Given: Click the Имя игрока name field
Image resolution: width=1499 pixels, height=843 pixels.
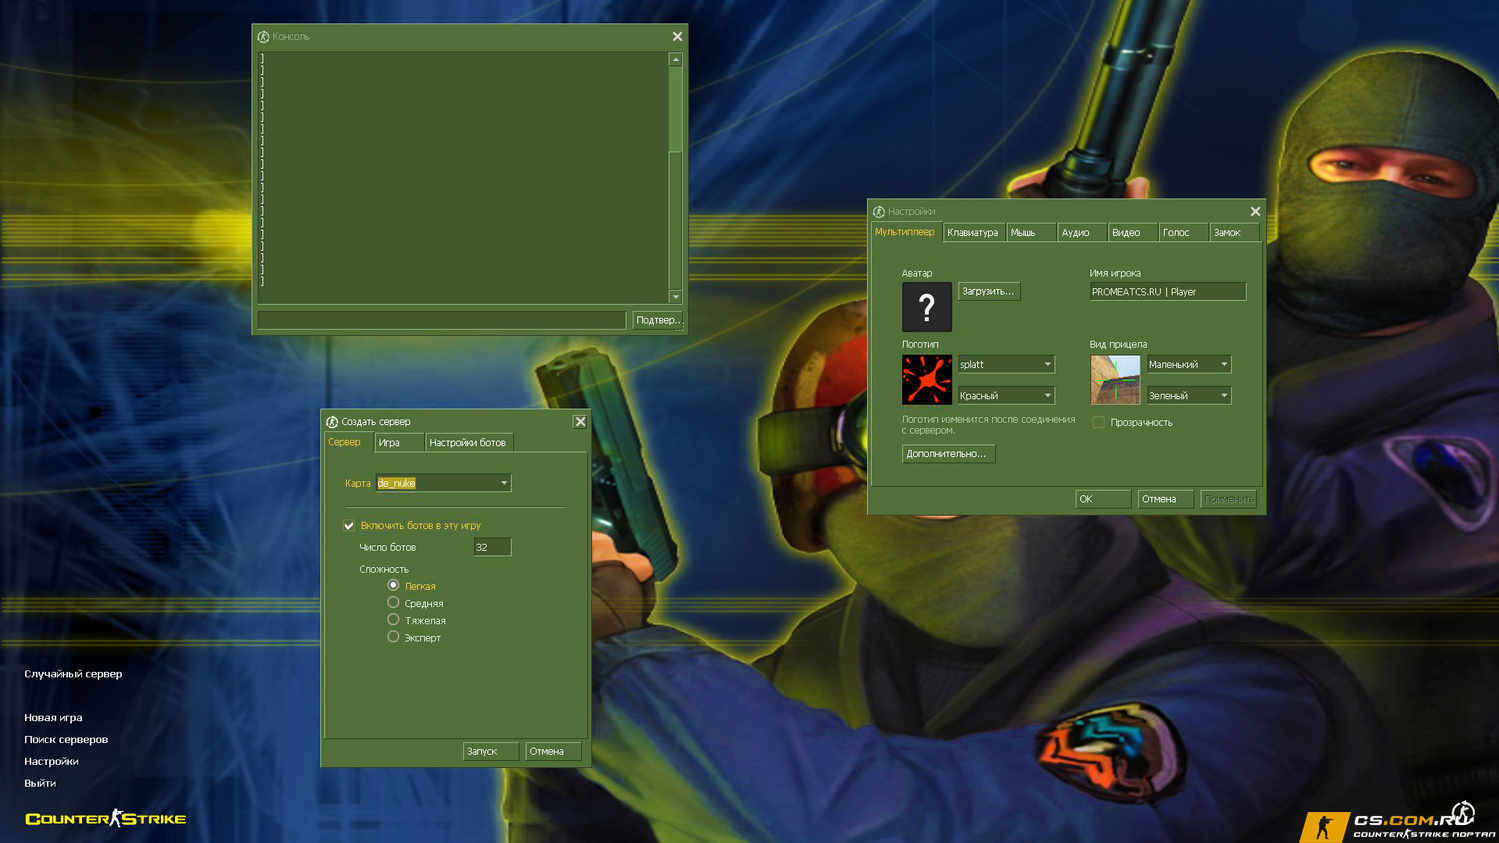Looking at the screenshot, I should [1168, 292].
